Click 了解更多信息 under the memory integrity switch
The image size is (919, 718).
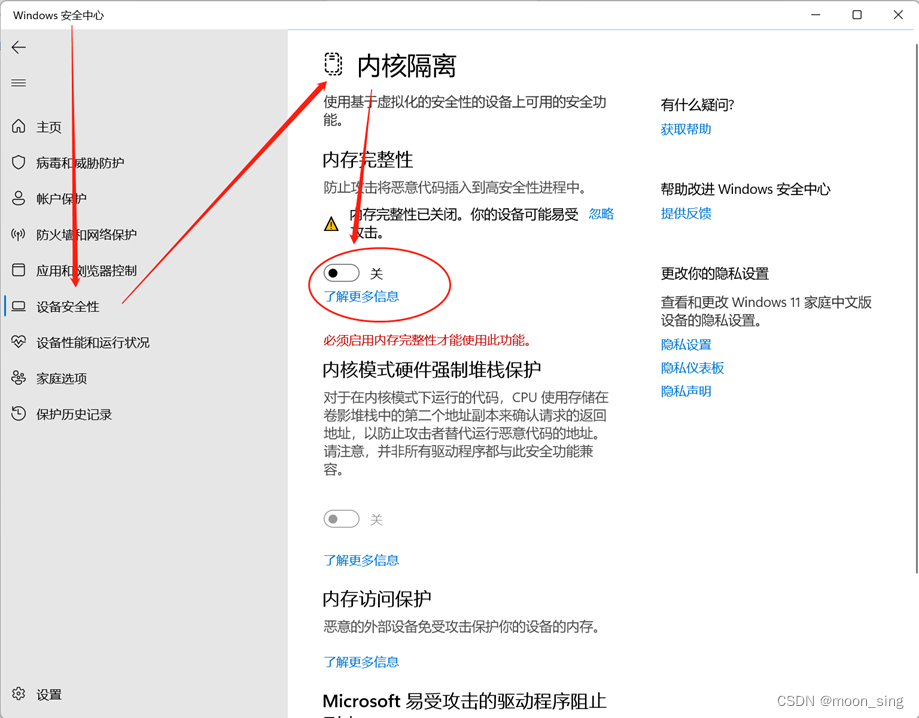tap(361, 297)
